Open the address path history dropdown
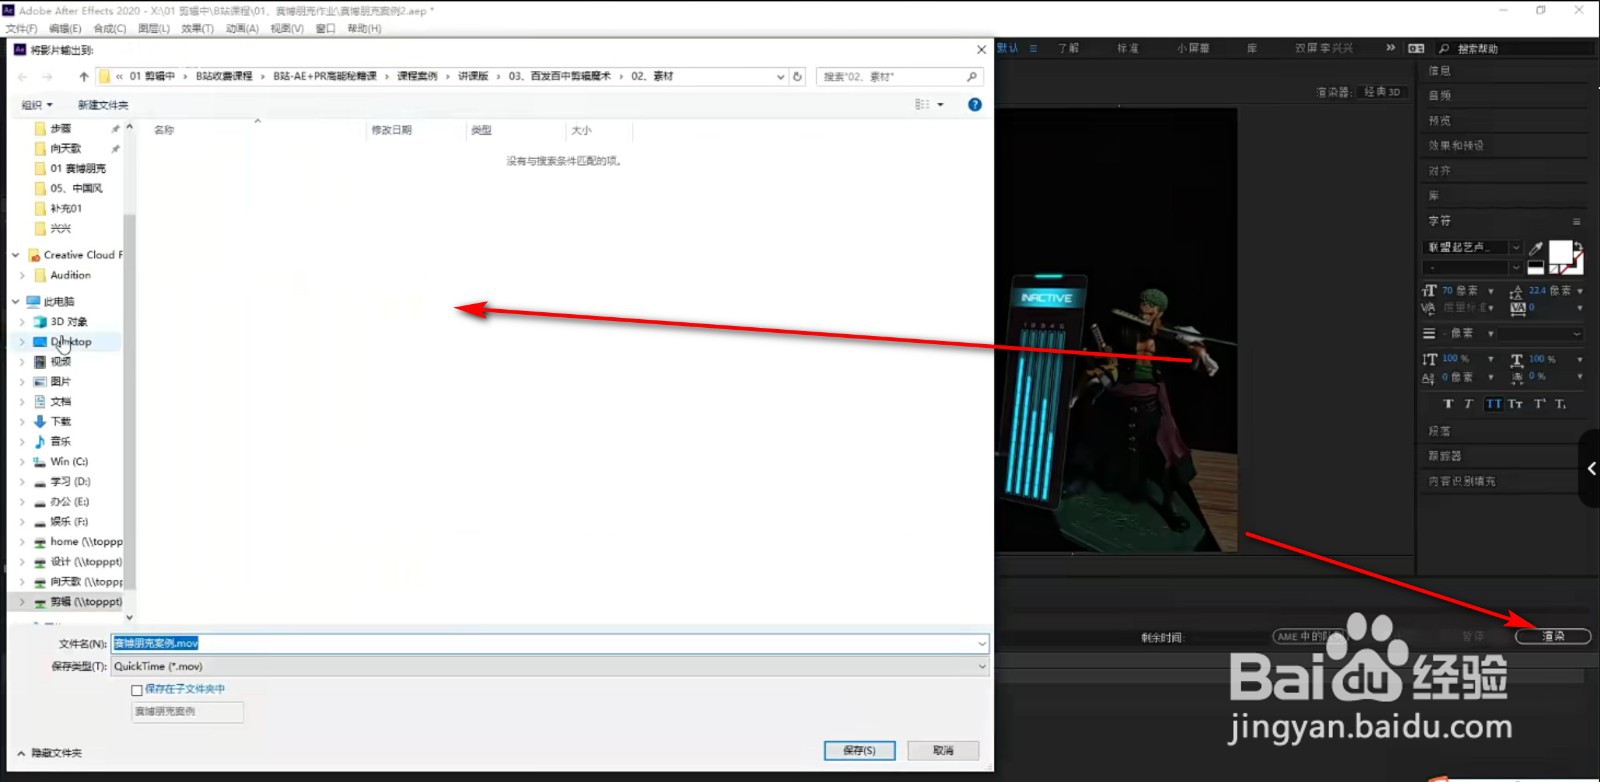The height and width of the screenshot is (782, 1600). [x=781, y=76]
